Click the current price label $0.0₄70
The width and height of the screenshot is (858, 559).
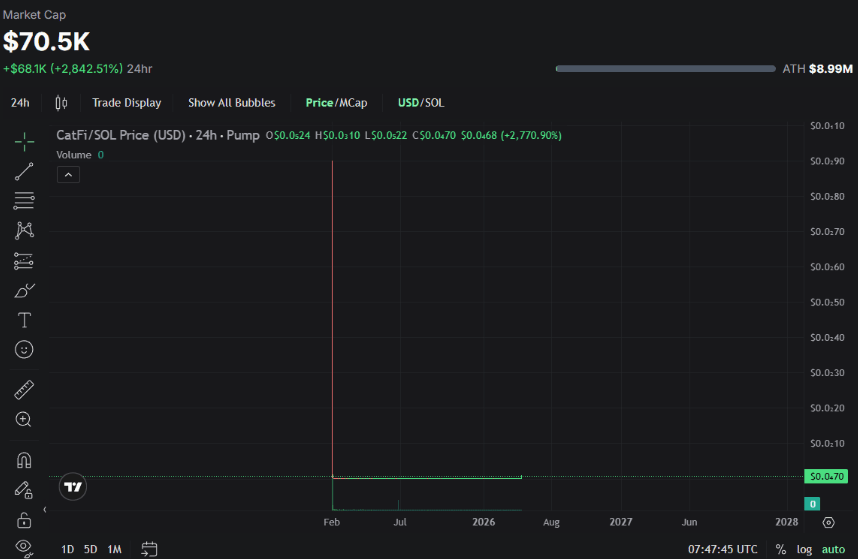[826, 476]
